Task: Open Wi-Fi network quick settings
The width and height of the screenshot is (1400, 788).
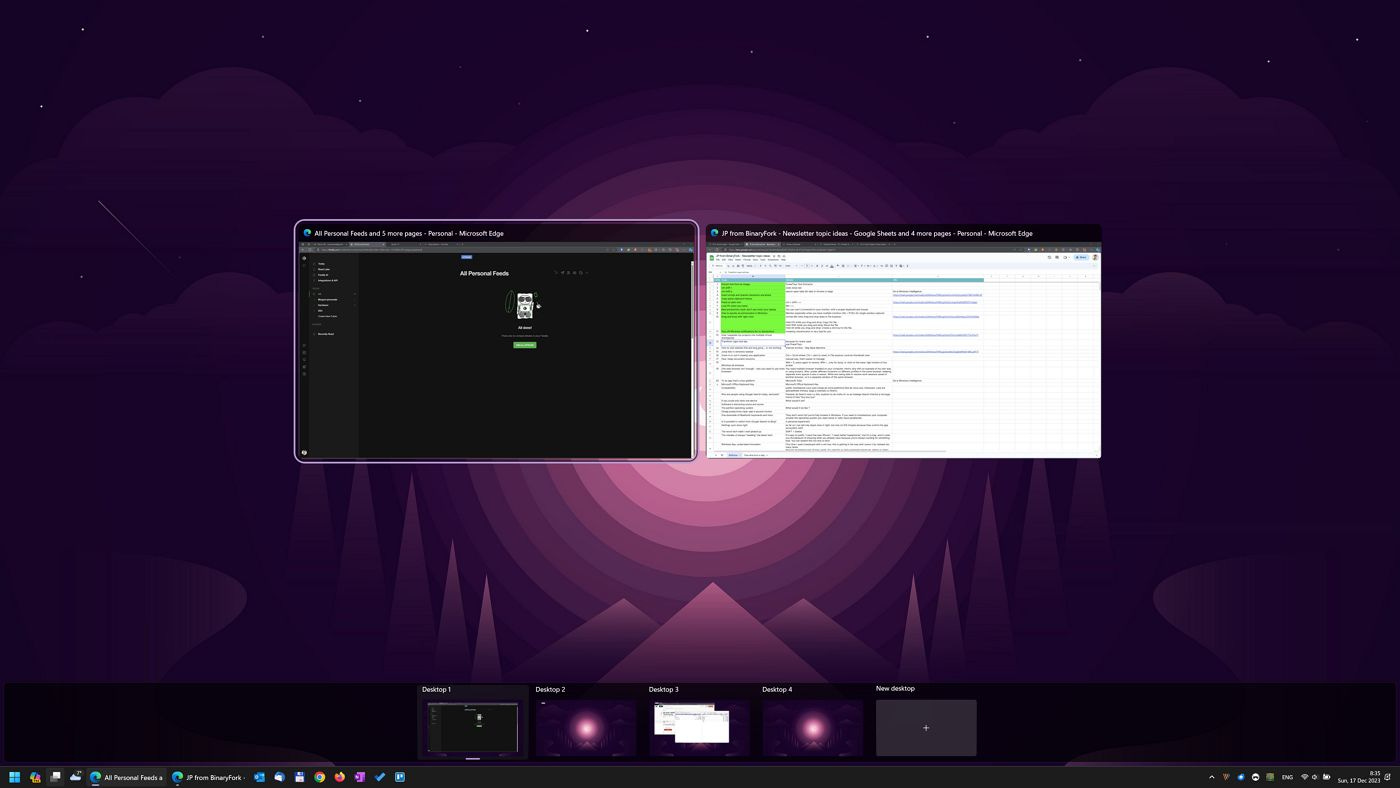Action: pos(1304,777)
